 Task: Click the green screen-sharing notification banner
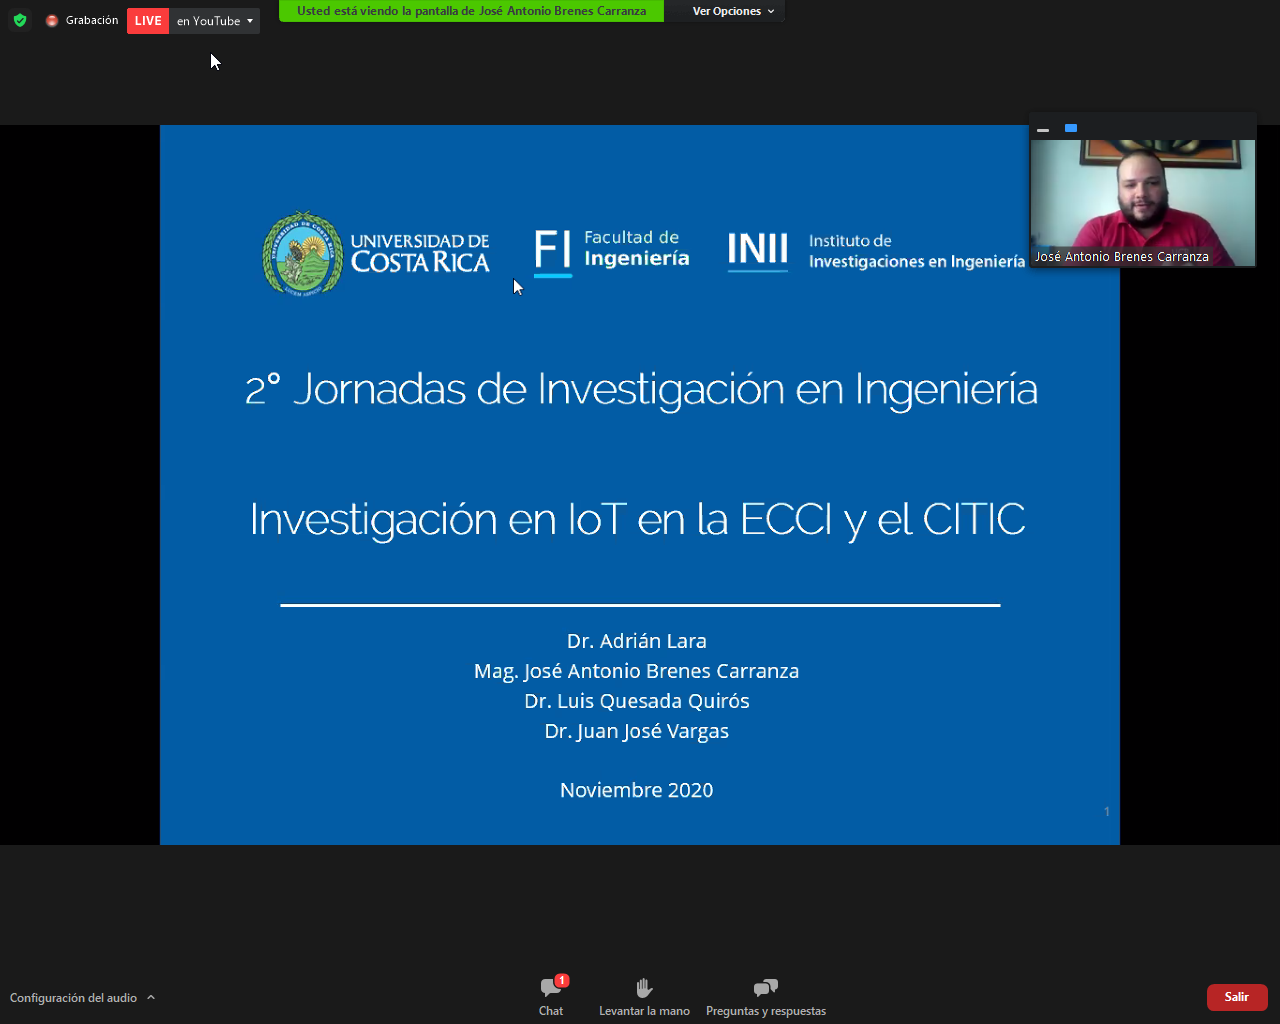tap(471, 11)
